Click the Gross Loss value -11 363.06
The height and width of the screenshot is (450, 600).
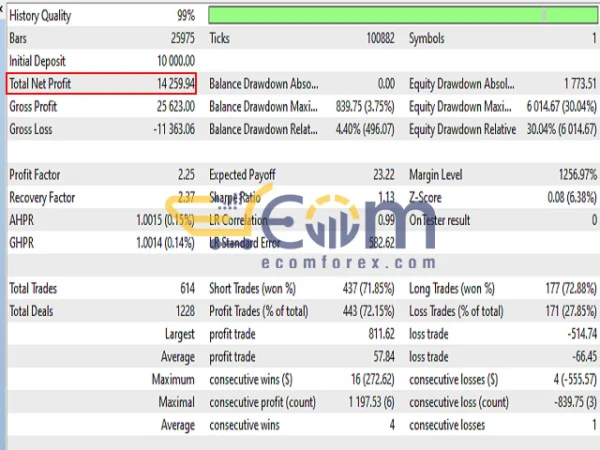164,129
